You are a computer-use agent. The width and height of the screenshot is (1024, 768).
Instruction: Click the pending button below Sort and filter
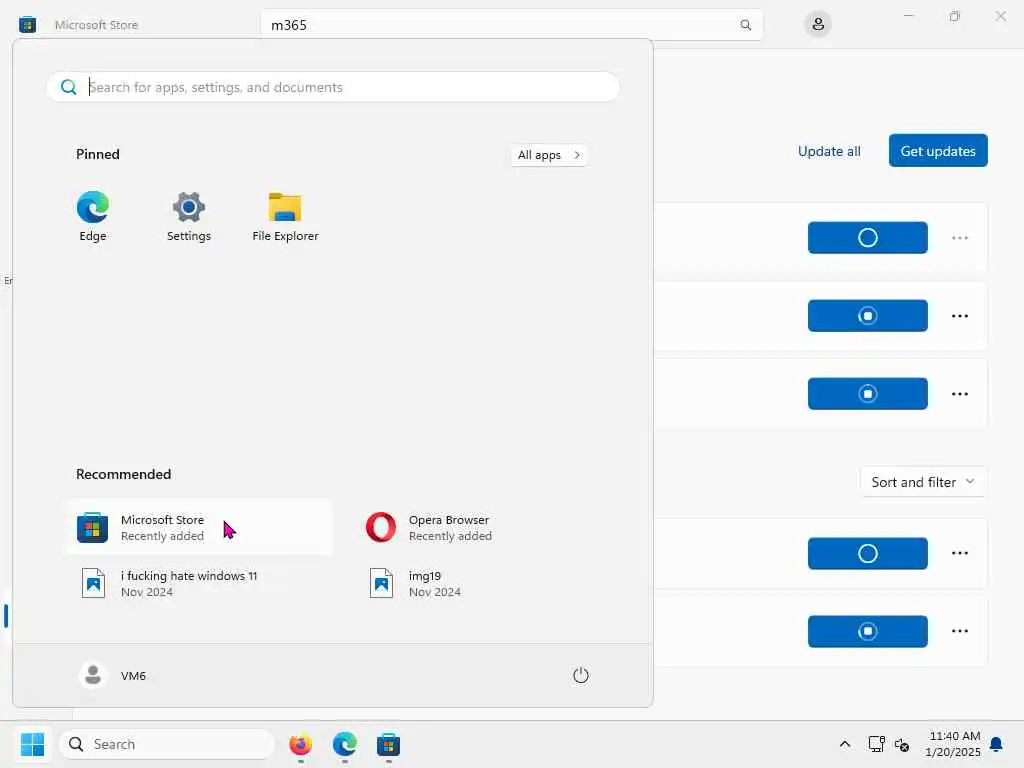(867, 553)
